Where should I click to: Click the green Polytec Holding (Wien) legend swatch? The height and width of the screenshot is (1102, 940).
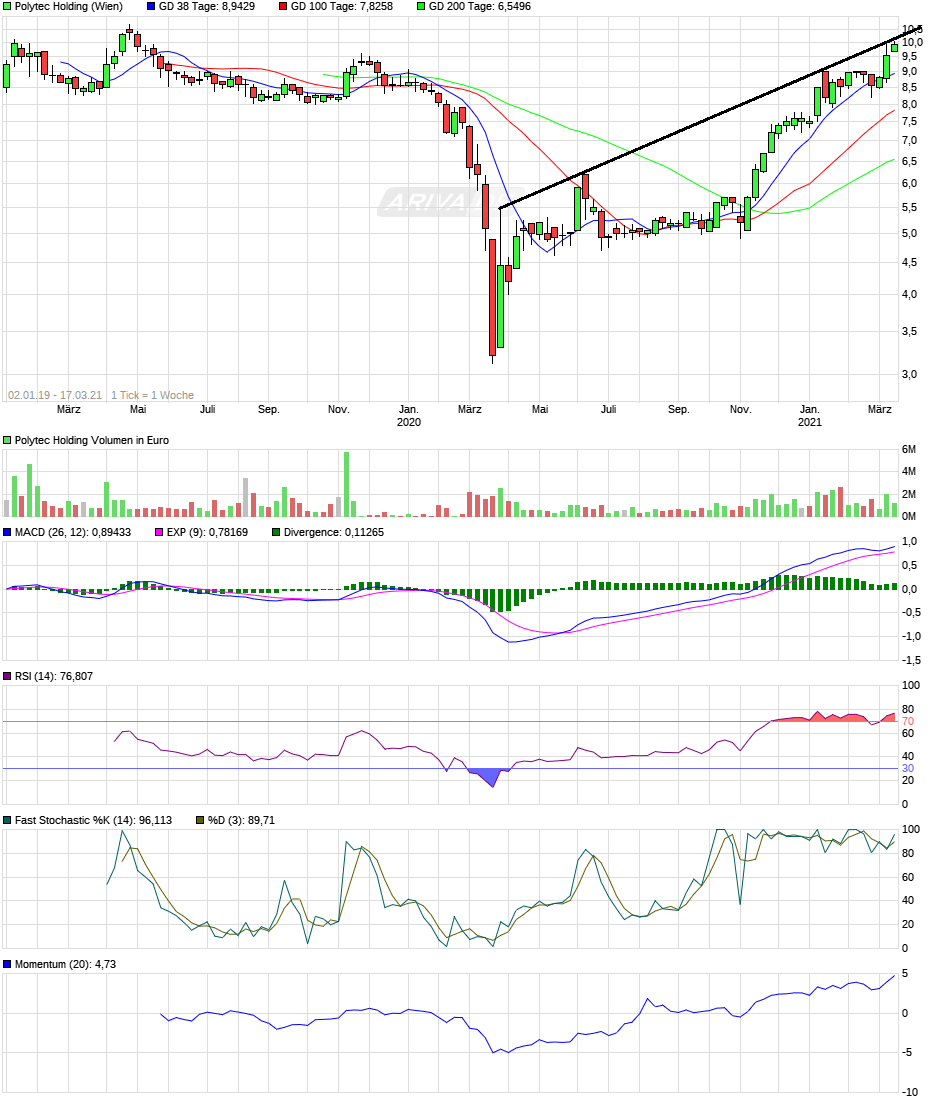click(7, 6)
